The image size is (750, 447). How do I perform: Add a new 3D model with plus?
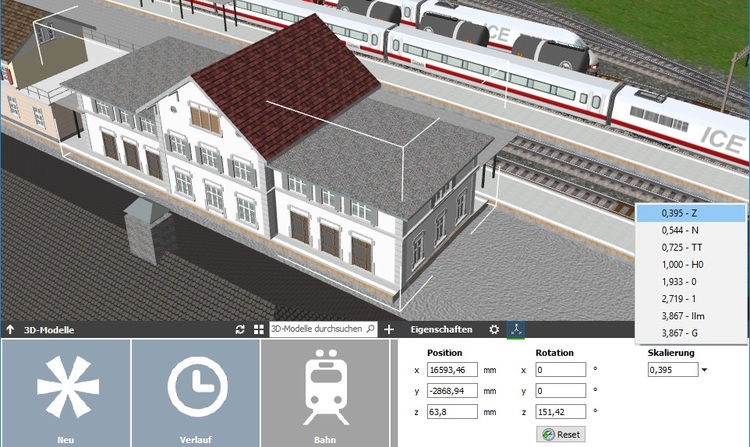(389, 329)
